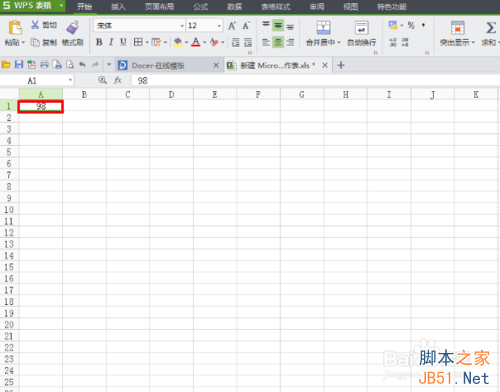The image size is (500, 392).
Task: Toggle top vertical alignment
Action: [x=266, y=25]
